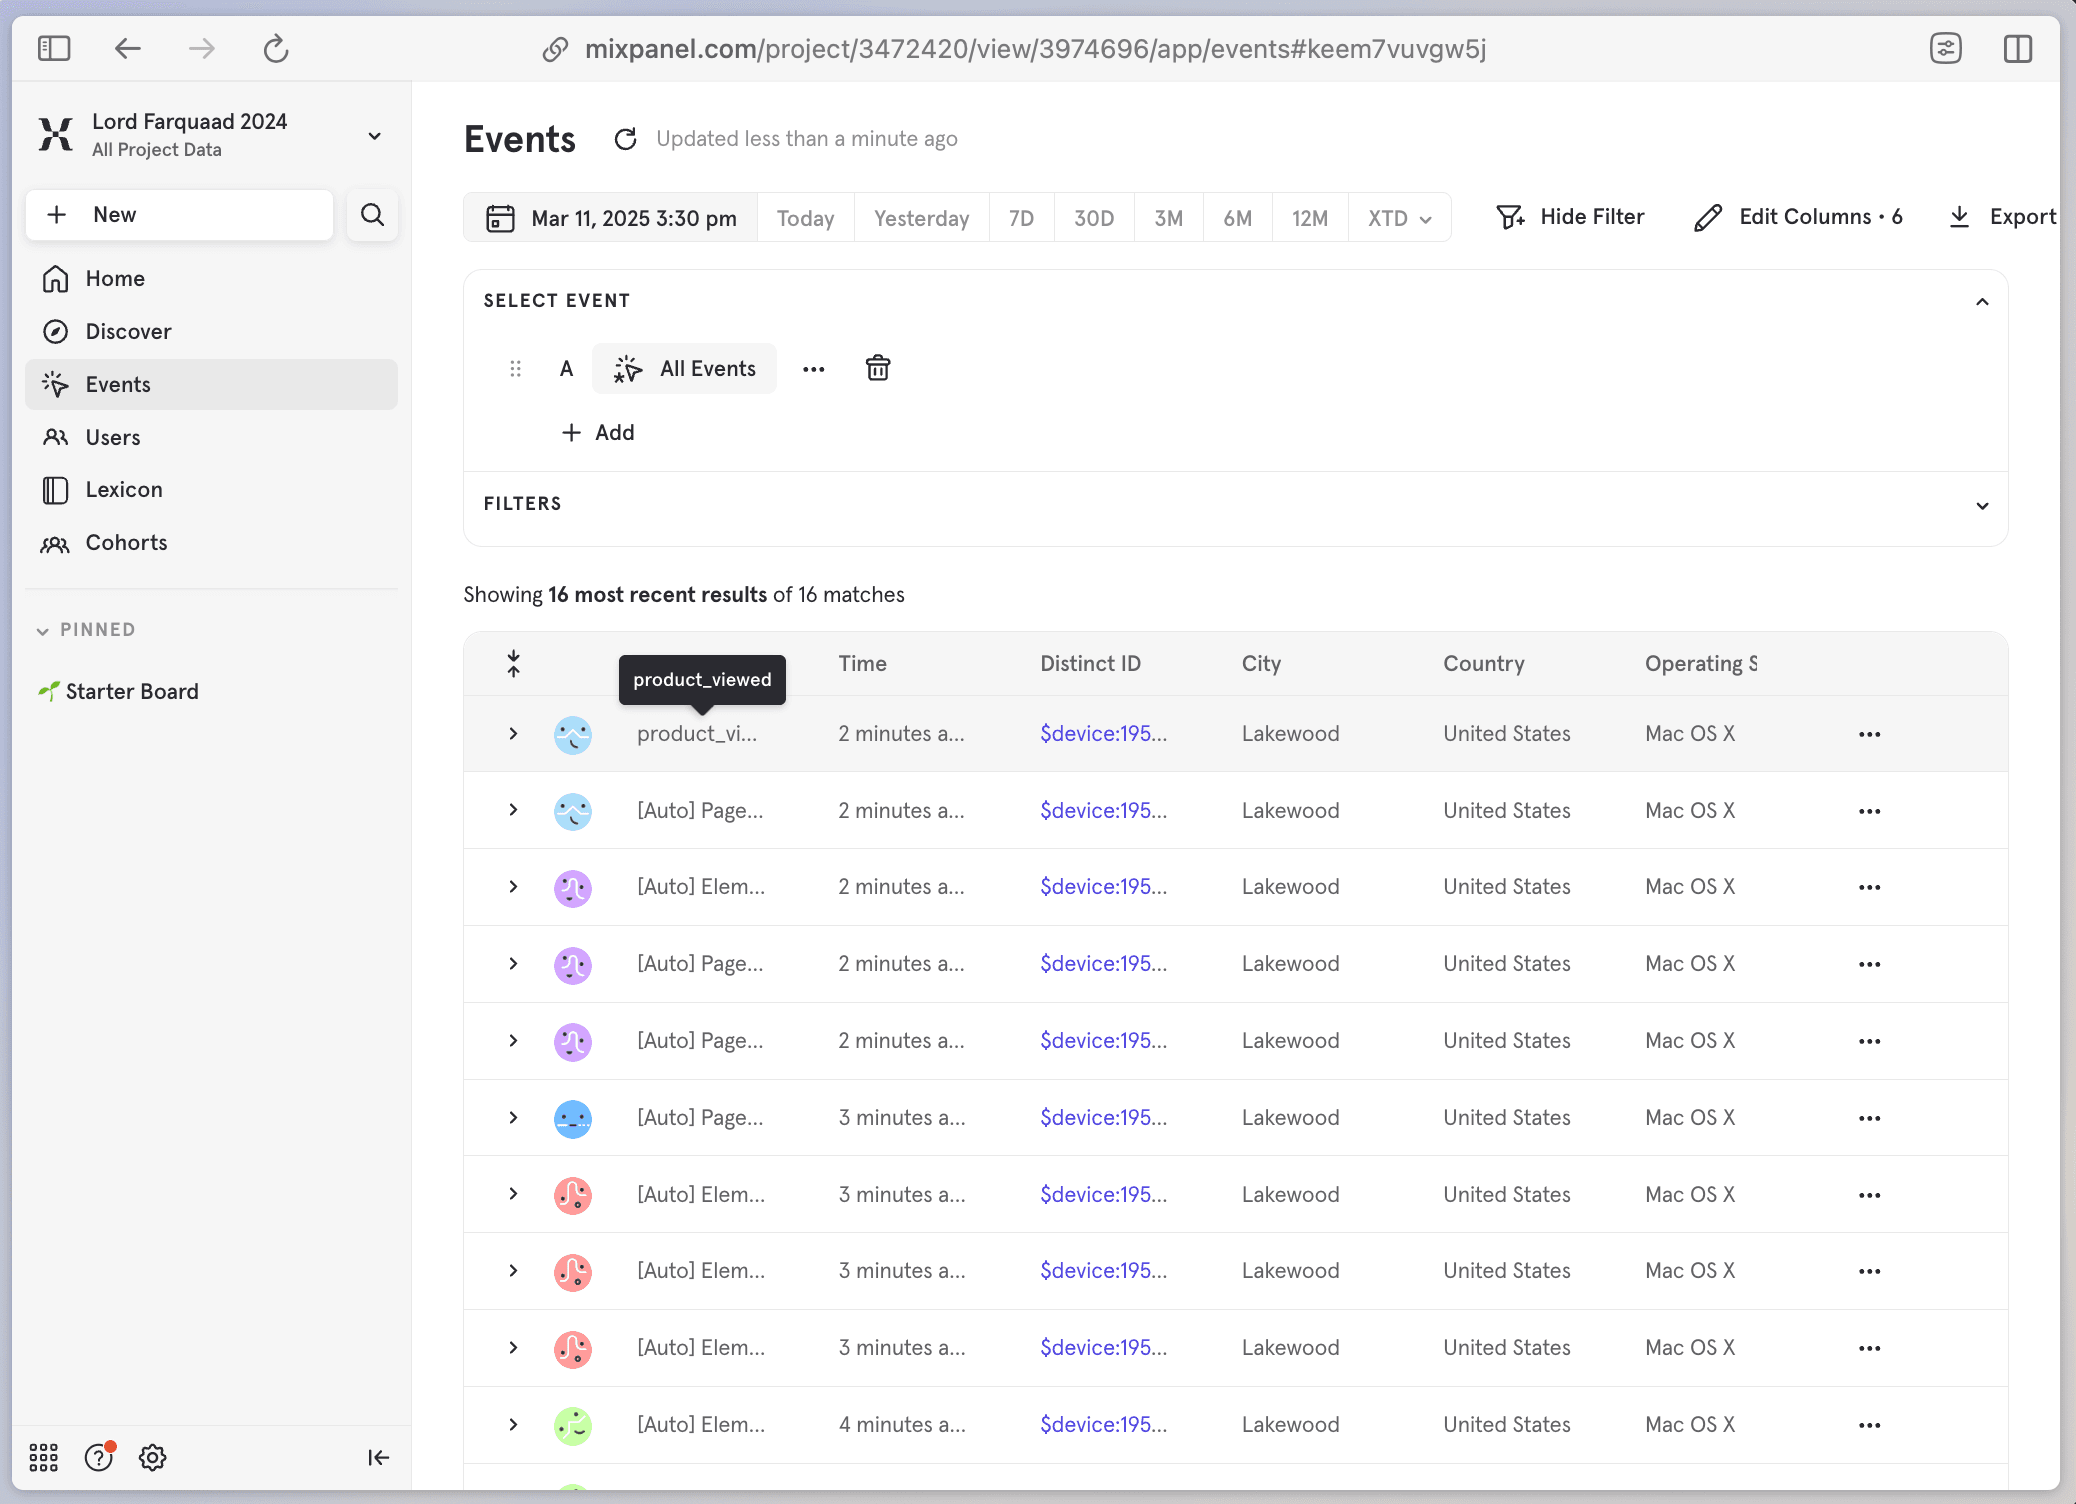Click the collapse-rows icon in table header

tap(513, 664)
